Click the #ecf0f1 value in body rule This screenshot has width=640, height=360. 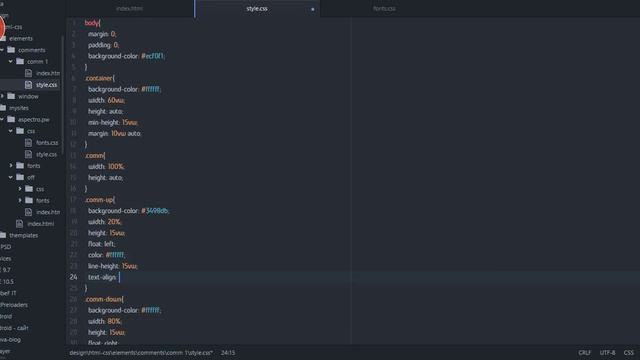[x=153, y=56]
